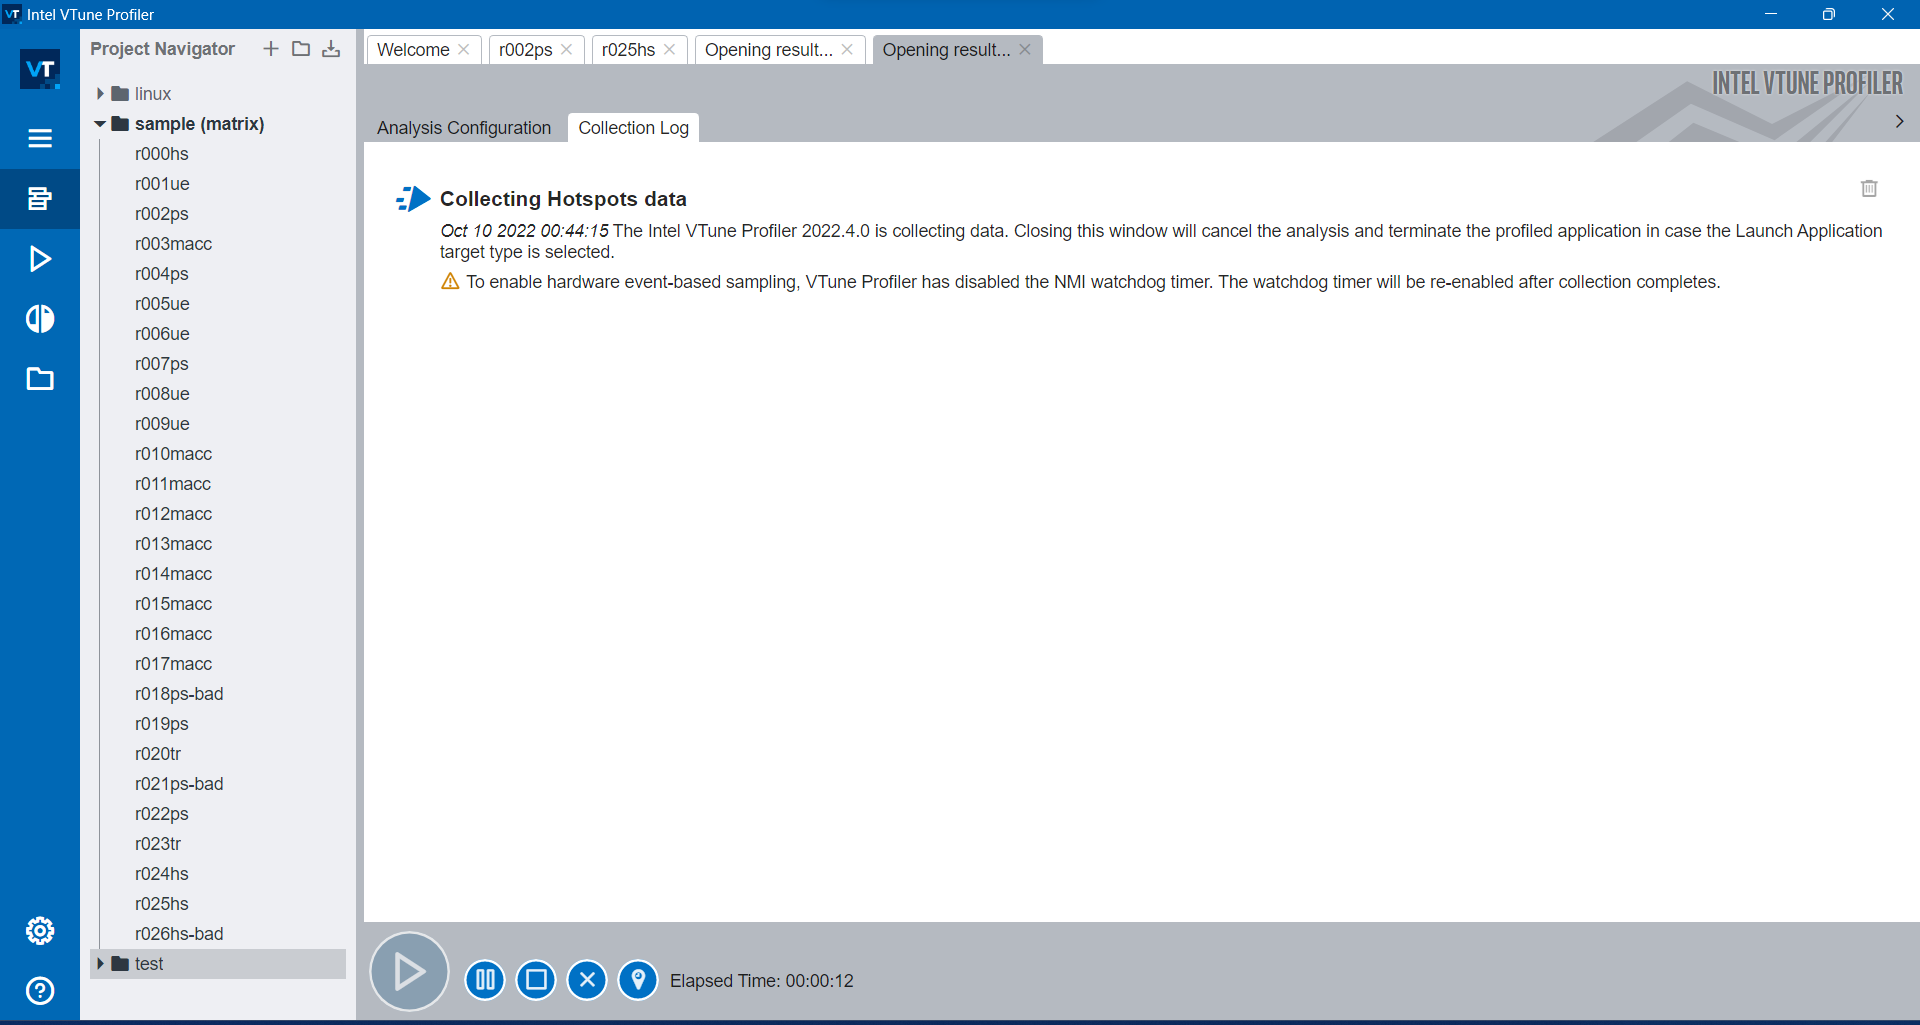Open the hamburger menu in left sidebar
Screen dimensions: 1920x1025
[40, 138]
